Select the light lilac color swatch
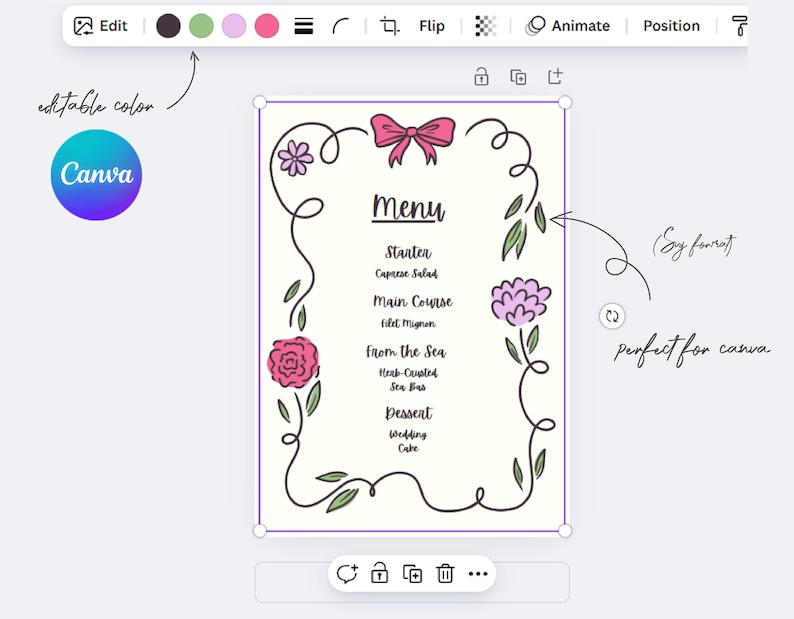 coord(234,26)
